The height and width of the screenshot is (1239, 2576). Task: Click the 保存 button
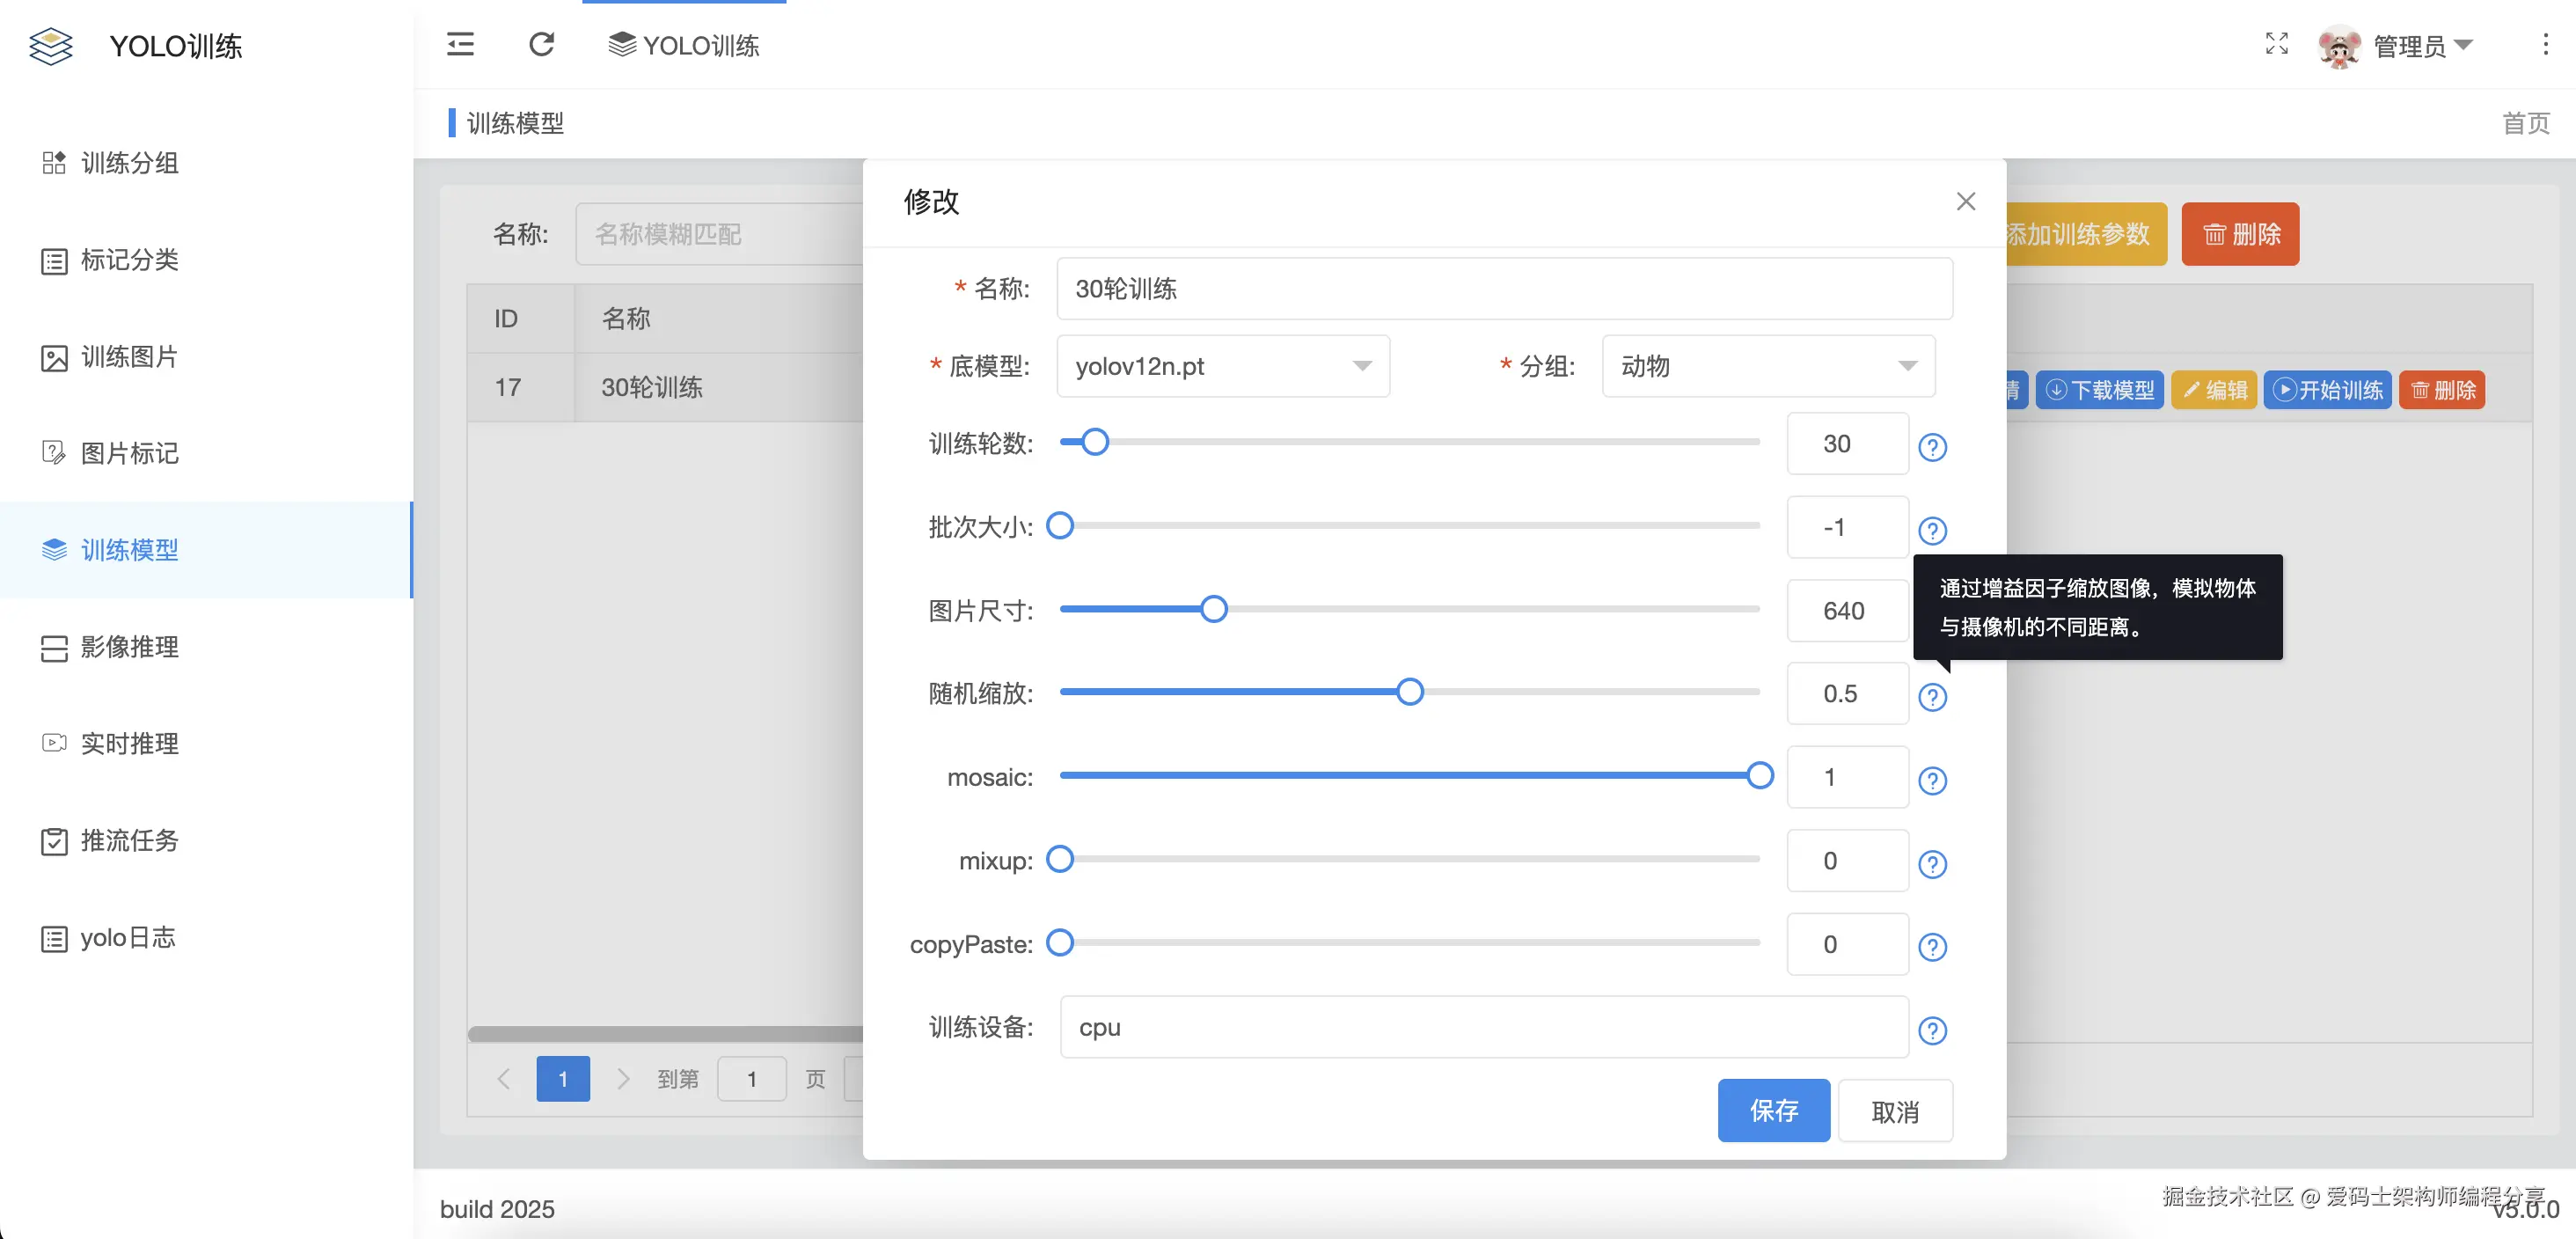[1773, 1110]
